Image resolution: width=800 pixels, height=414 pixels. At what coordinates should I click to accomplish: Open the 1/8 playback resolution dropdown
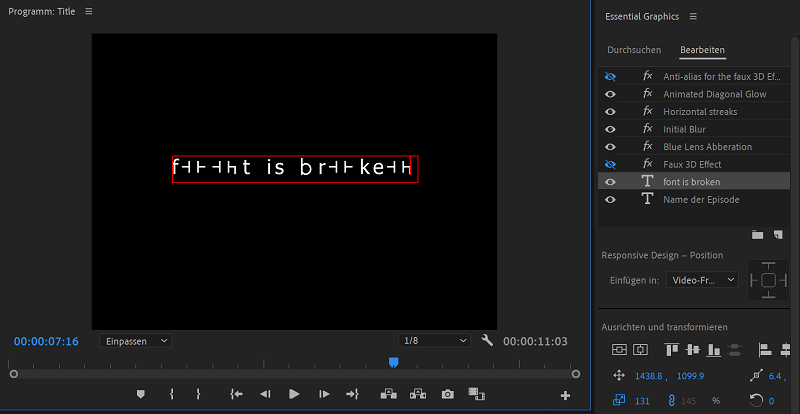[434, 341]
